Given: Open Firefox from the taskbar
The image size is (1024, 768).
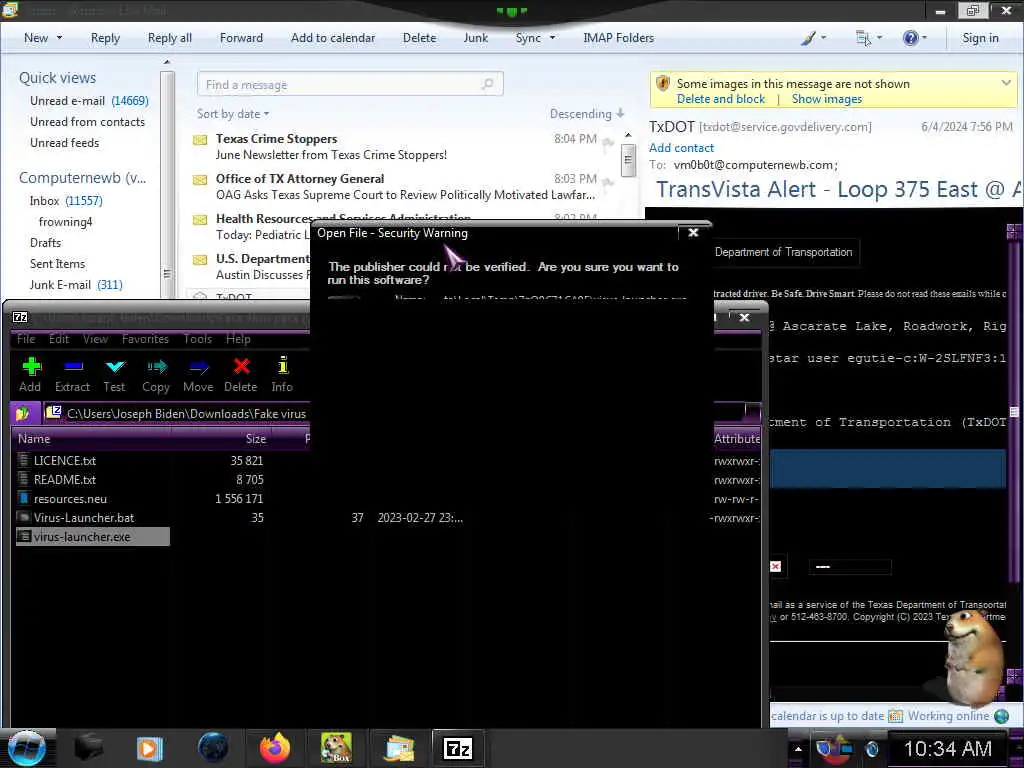Looking at the screenshot, I should coord(275,748).
